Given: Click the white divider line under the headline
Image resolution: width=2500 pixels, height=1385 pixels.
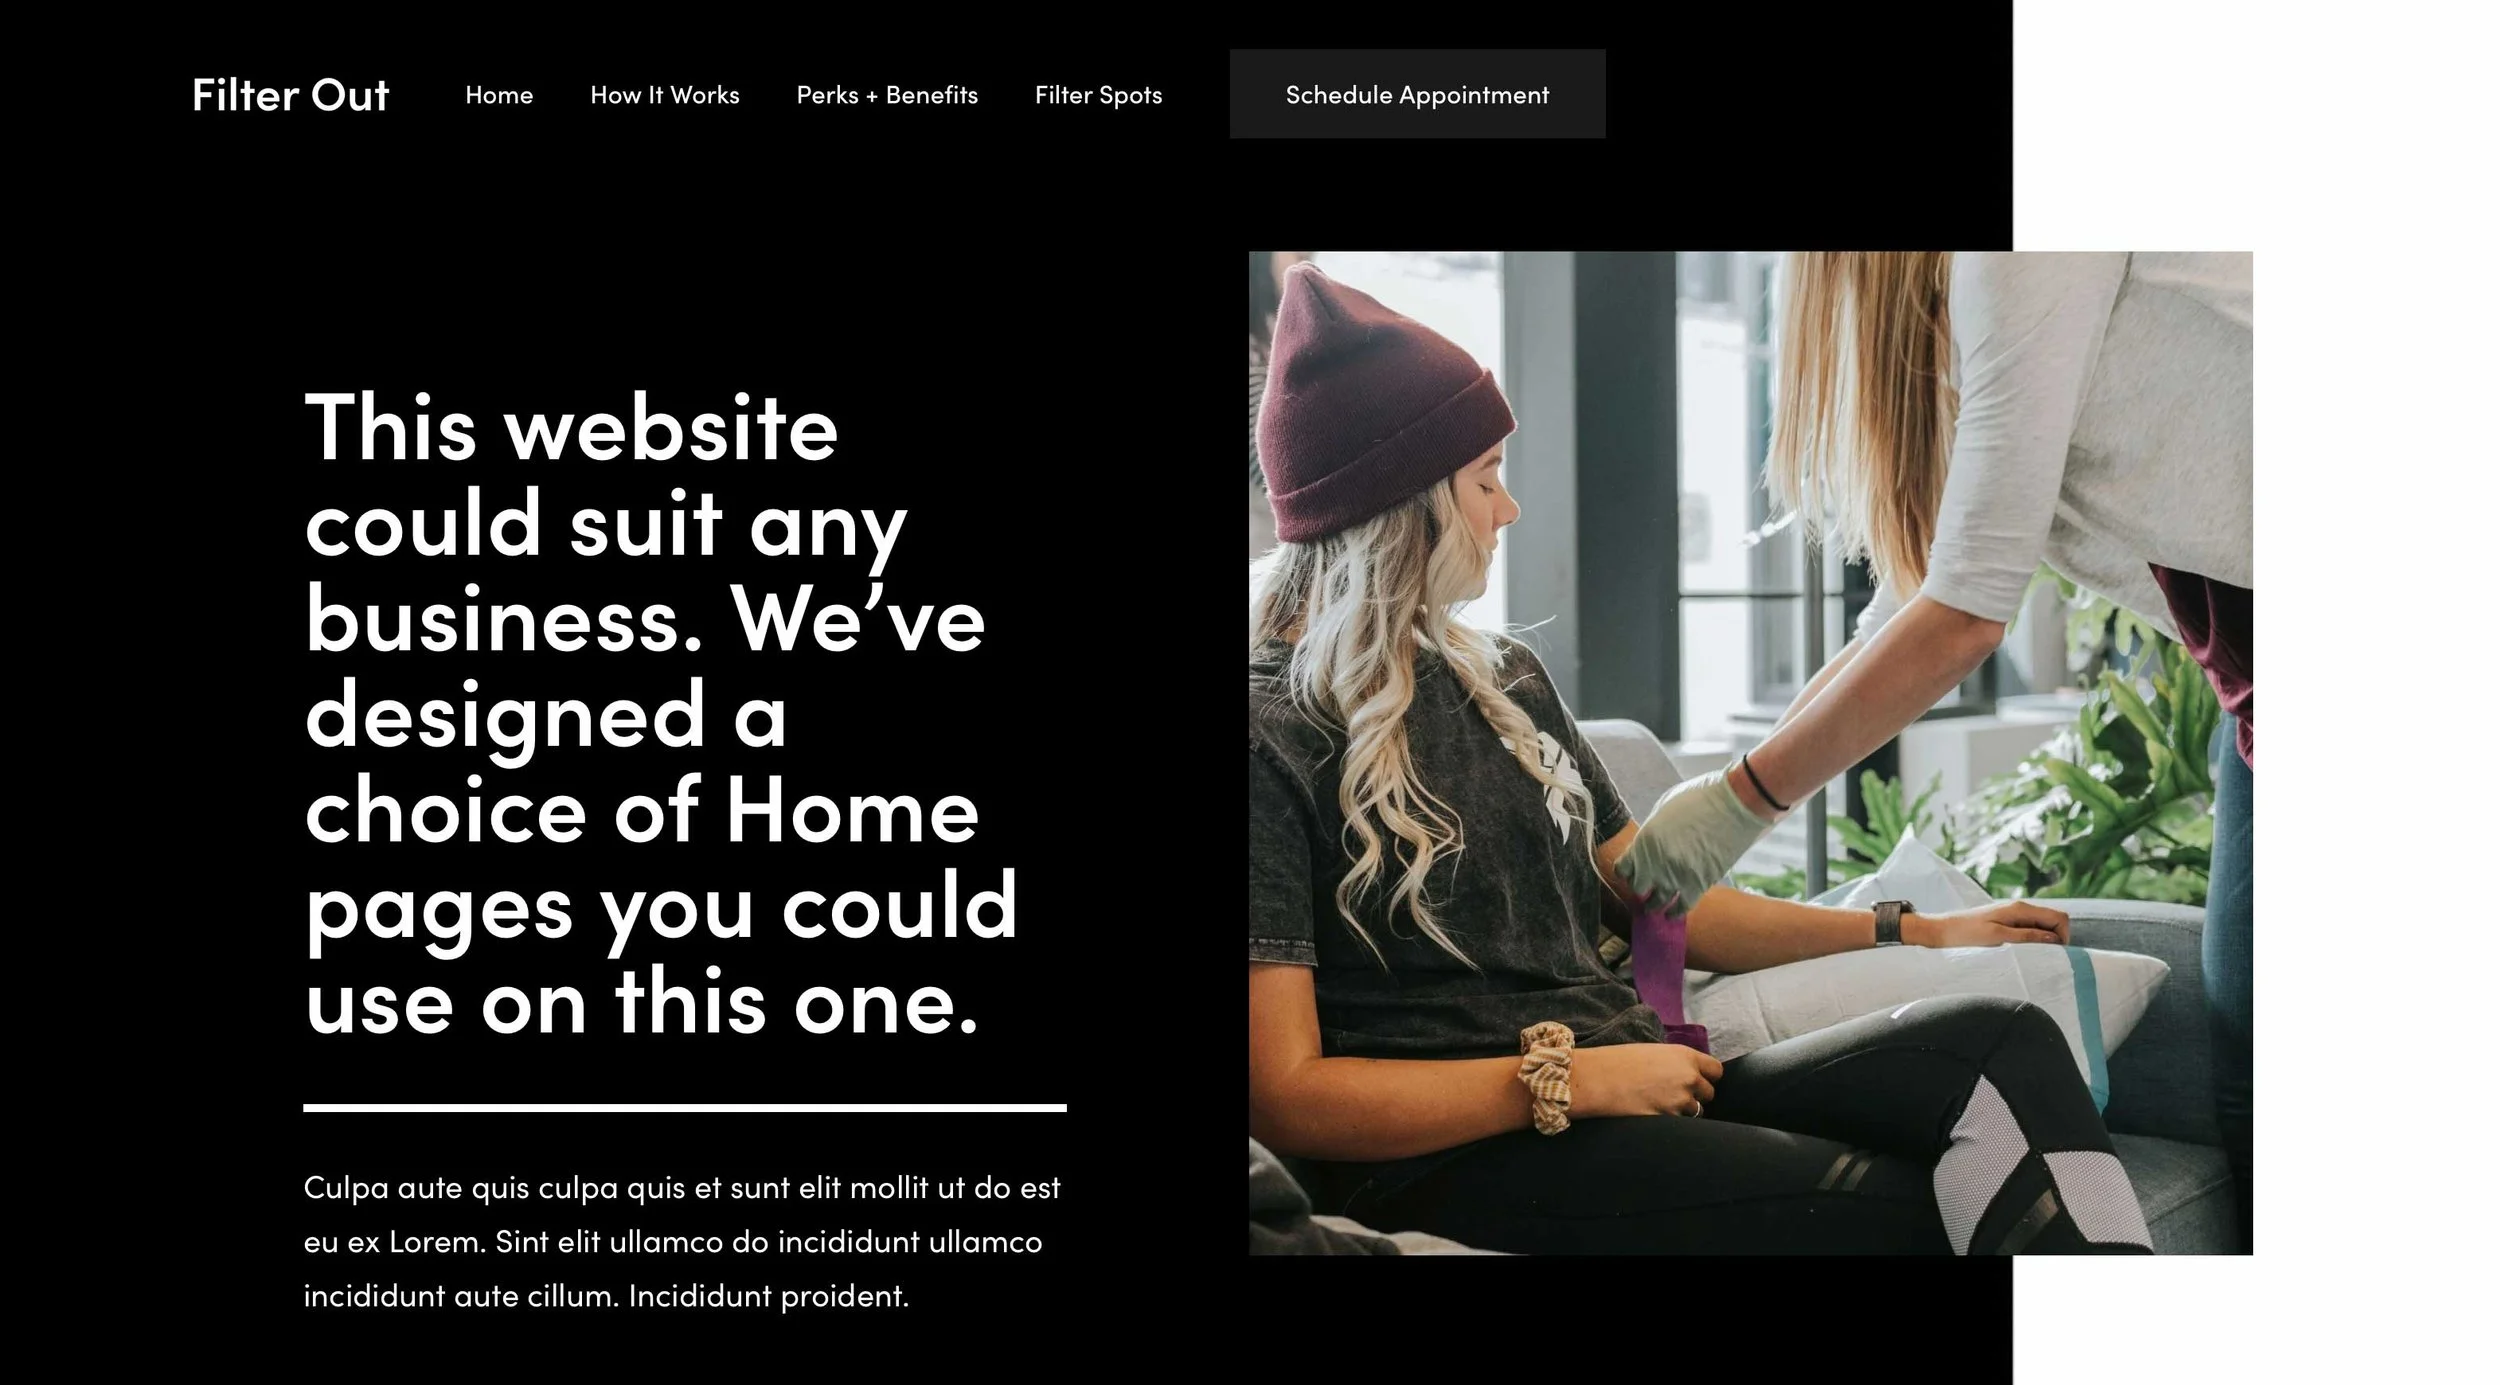Looking at the screenshot, I should click(x=685, y=1108).
